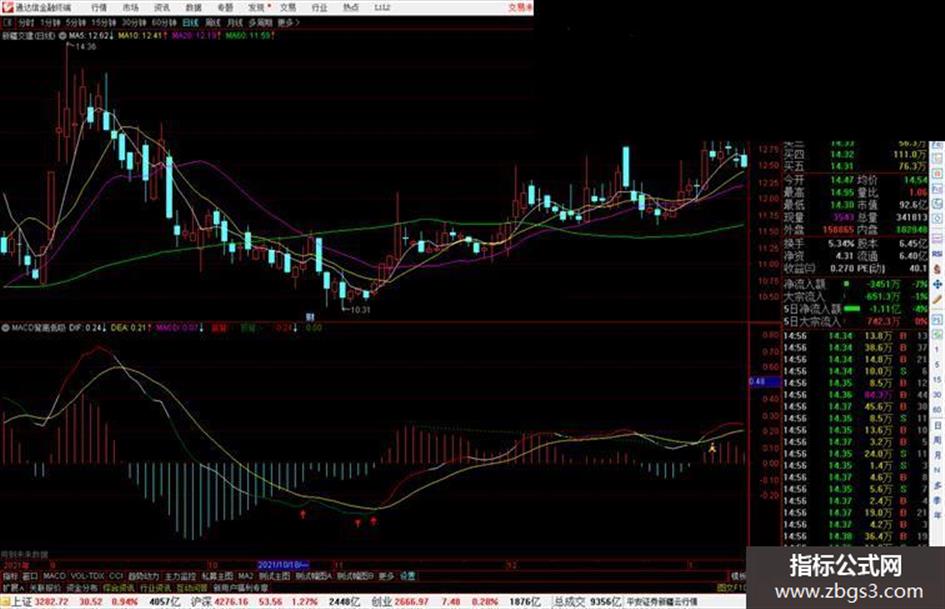This screenshot has height=609, width=945.
Task: Apply the 主力监控 indicator tab
Action: point(180,576)
